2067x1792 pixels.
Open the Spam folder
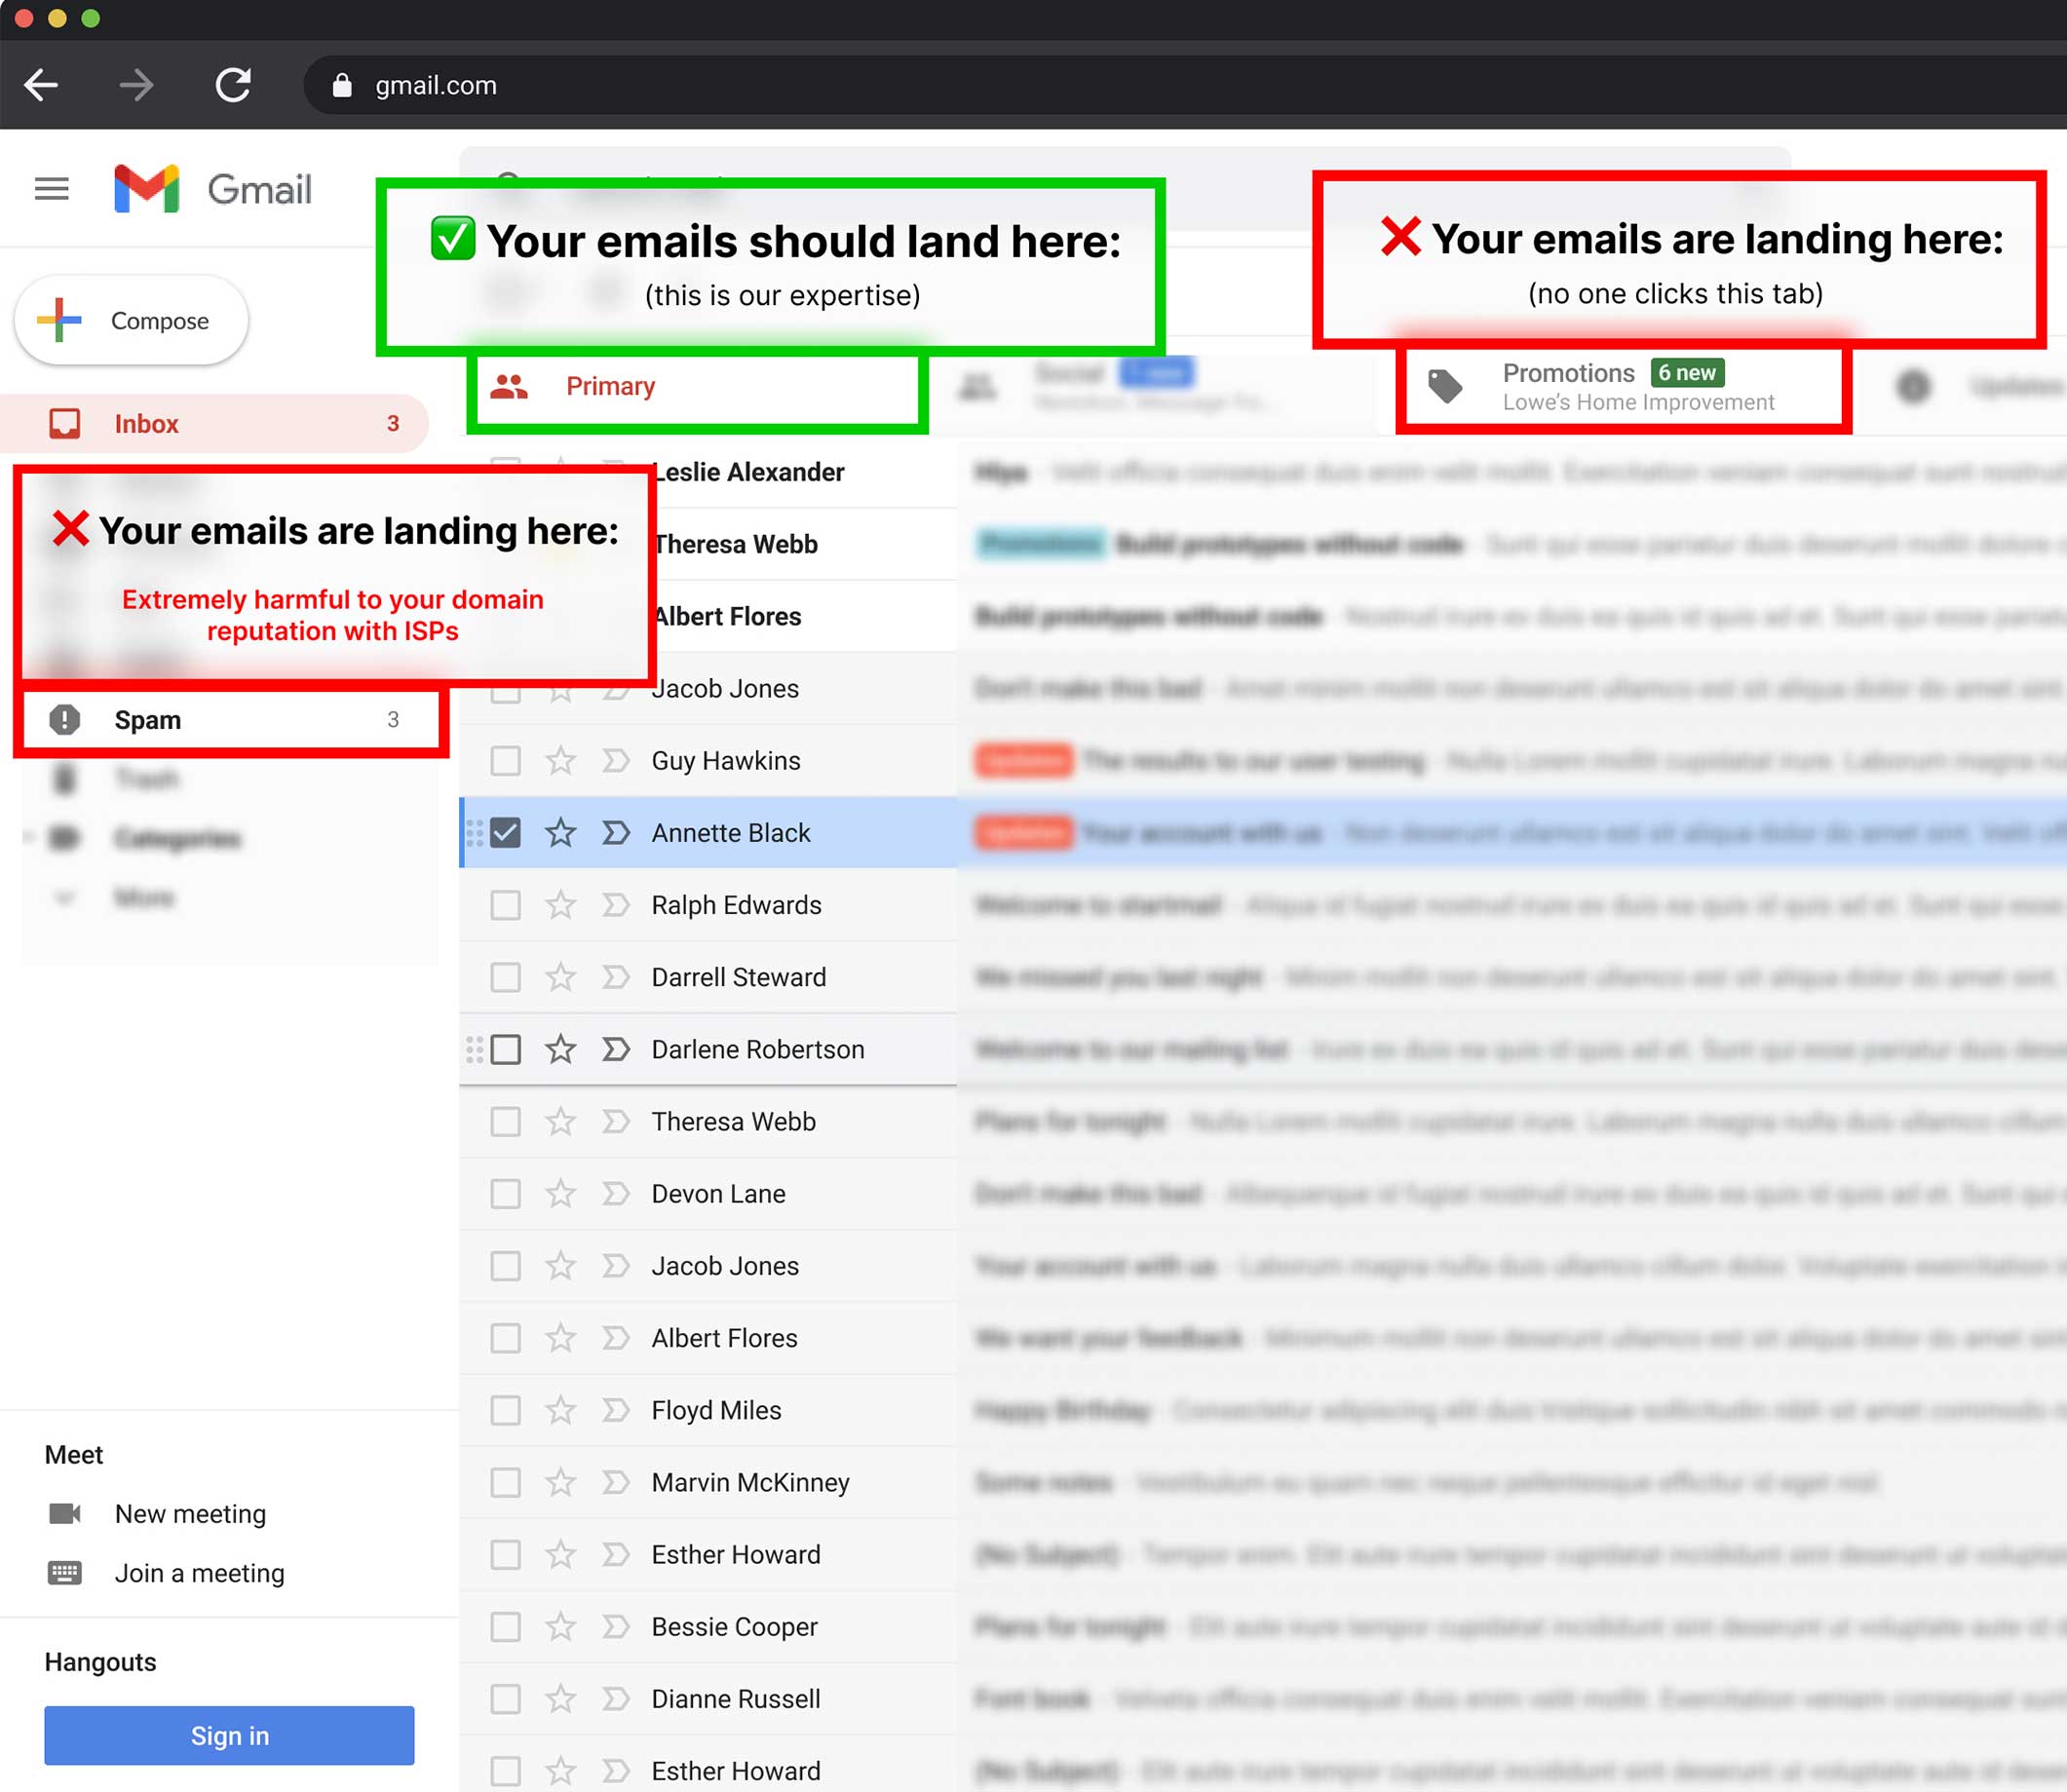[148, 720]
